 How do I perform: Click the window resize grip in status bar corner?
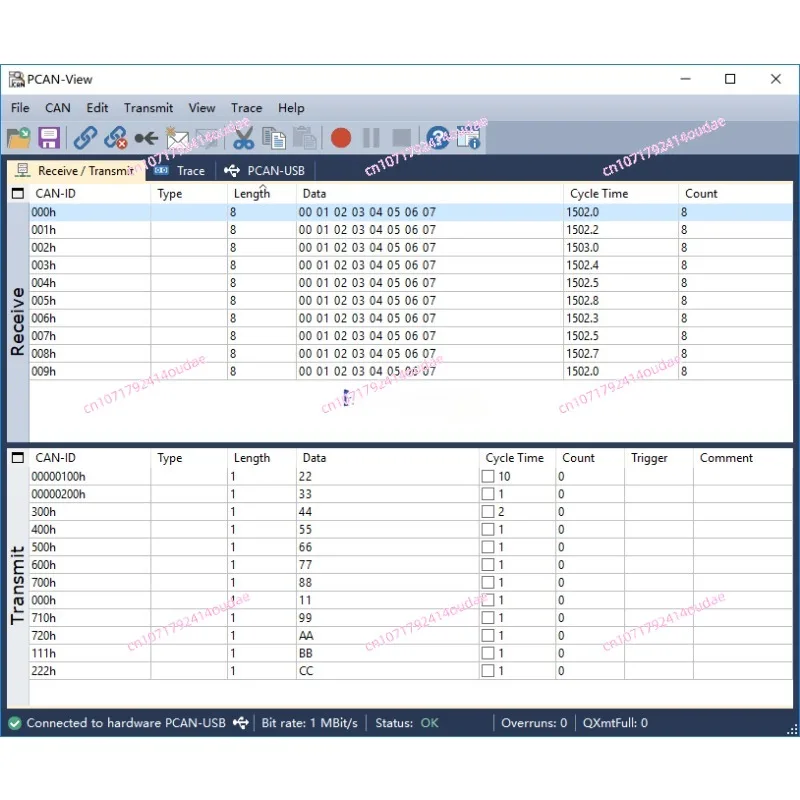pyautogui.click(x=792, y=730)
